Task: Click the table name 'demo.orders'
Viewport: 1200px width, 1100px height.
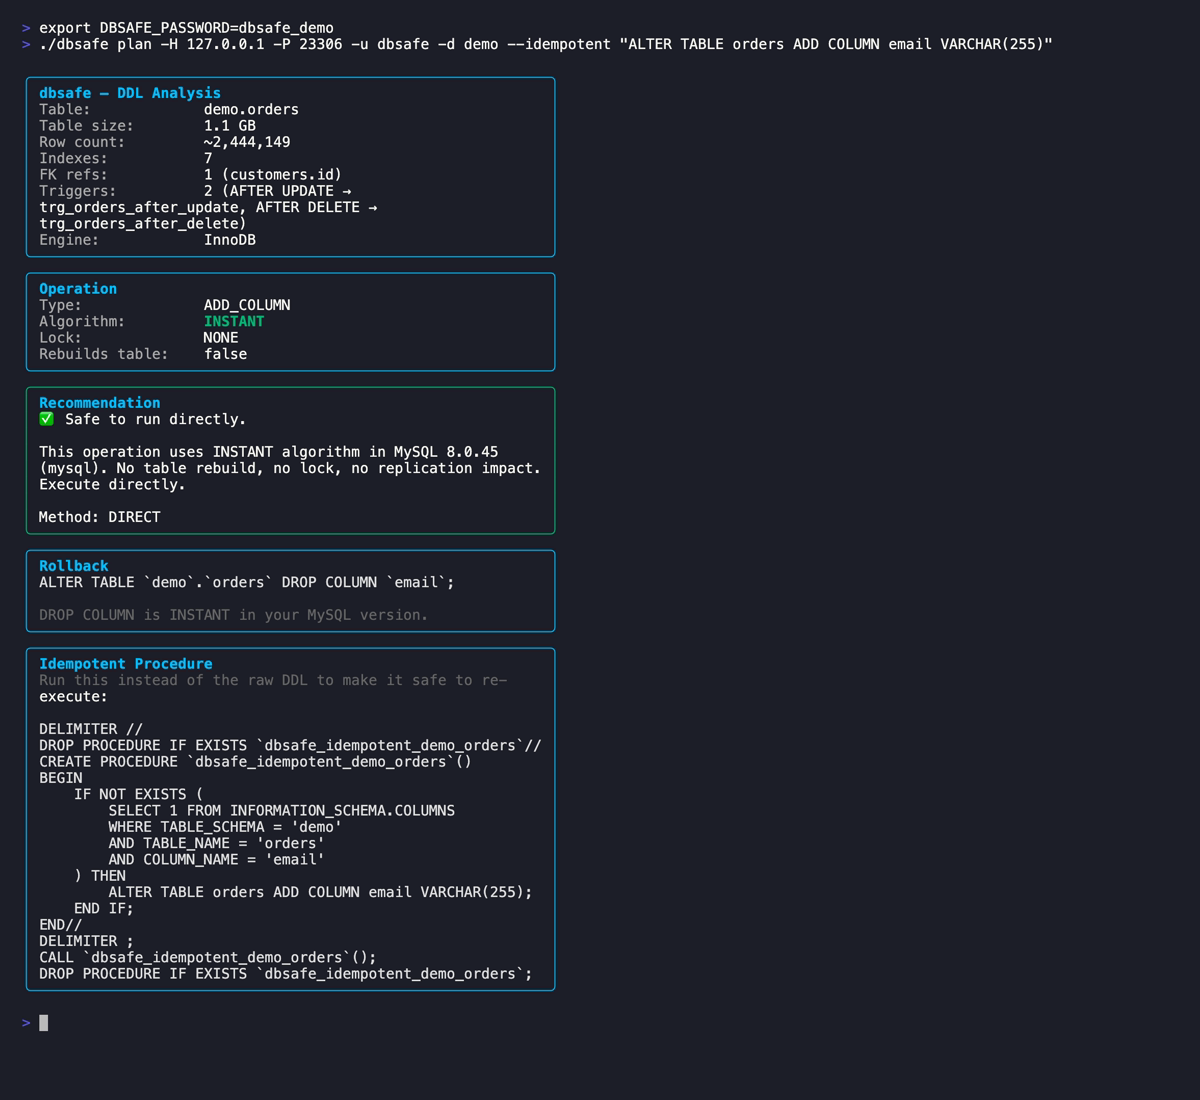Action: pos(251,109)
